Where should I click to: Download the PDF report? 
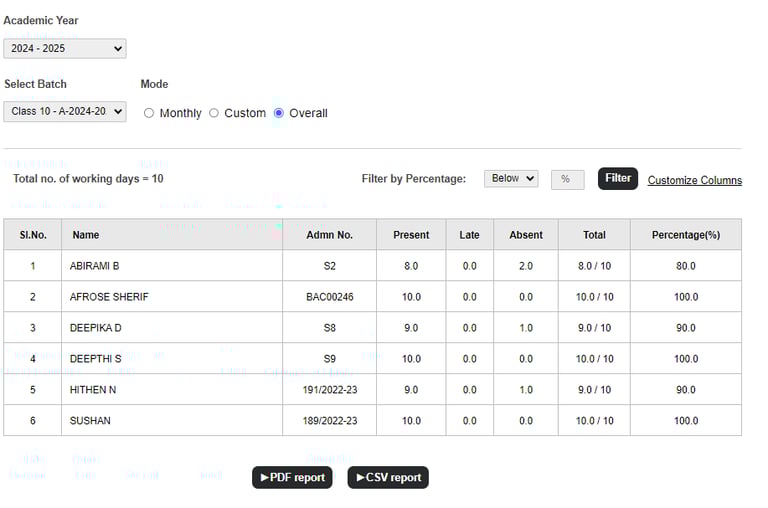pos(292,477)
